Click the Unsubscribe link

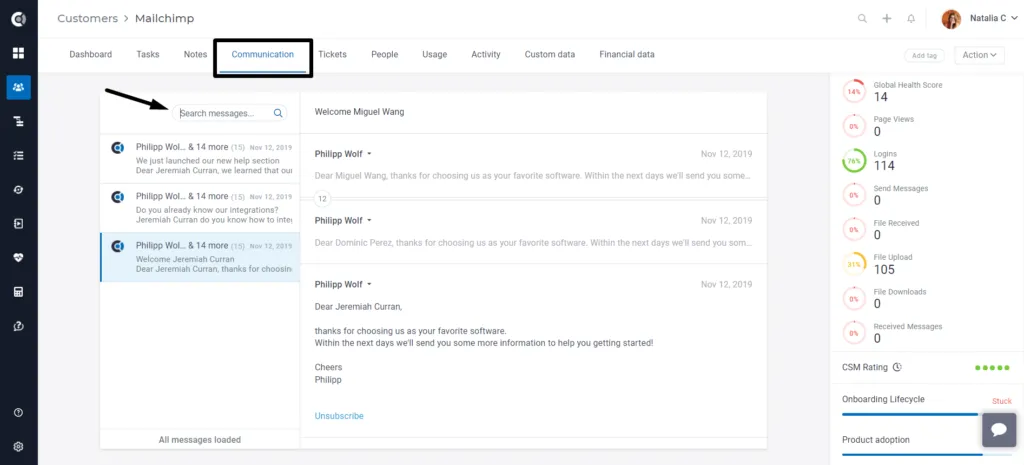pos(339,416)
